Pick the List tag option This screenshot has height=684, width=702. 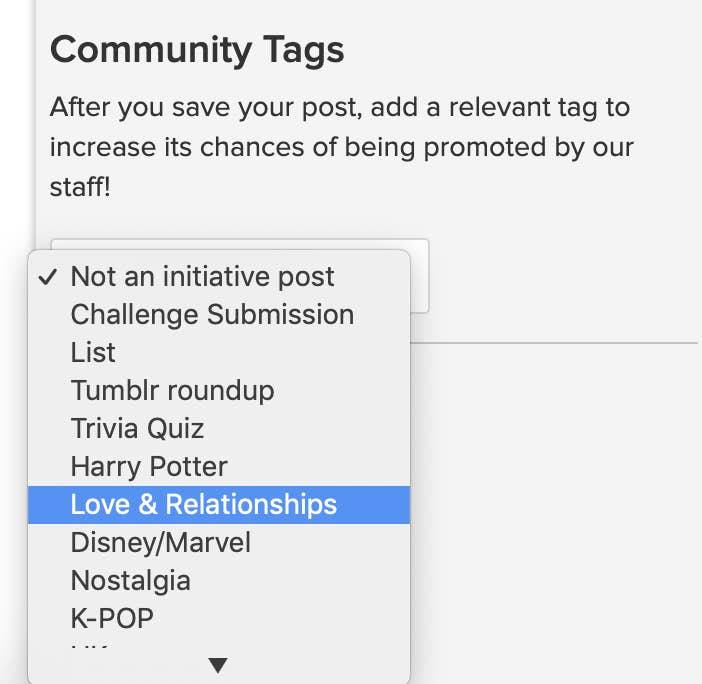click(93, 353)
